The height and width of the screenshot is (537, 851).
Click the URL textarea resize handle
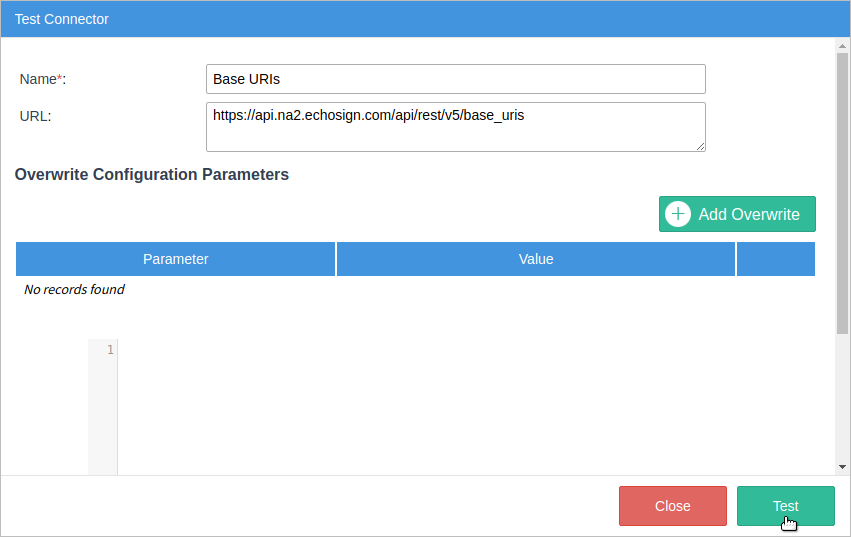tap(700, 146)
